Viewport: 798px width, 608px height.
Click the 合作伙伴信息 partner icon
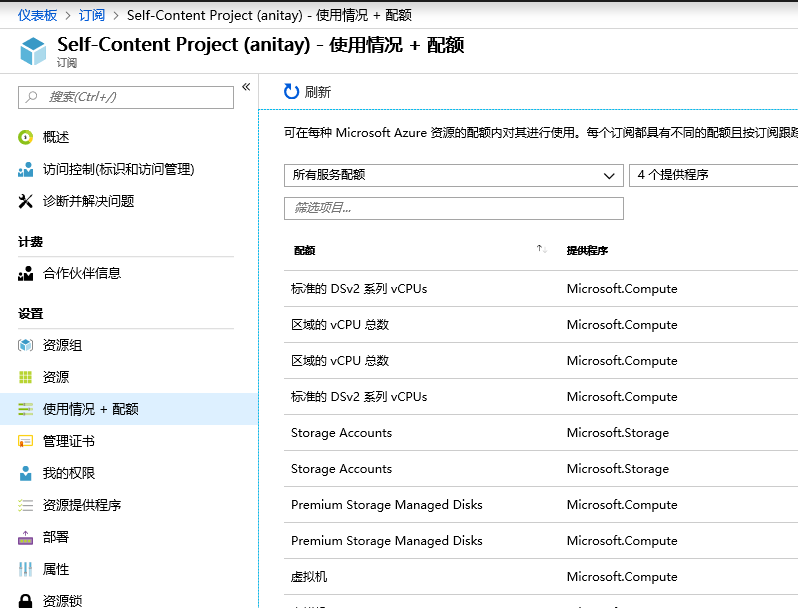(26, 273)
